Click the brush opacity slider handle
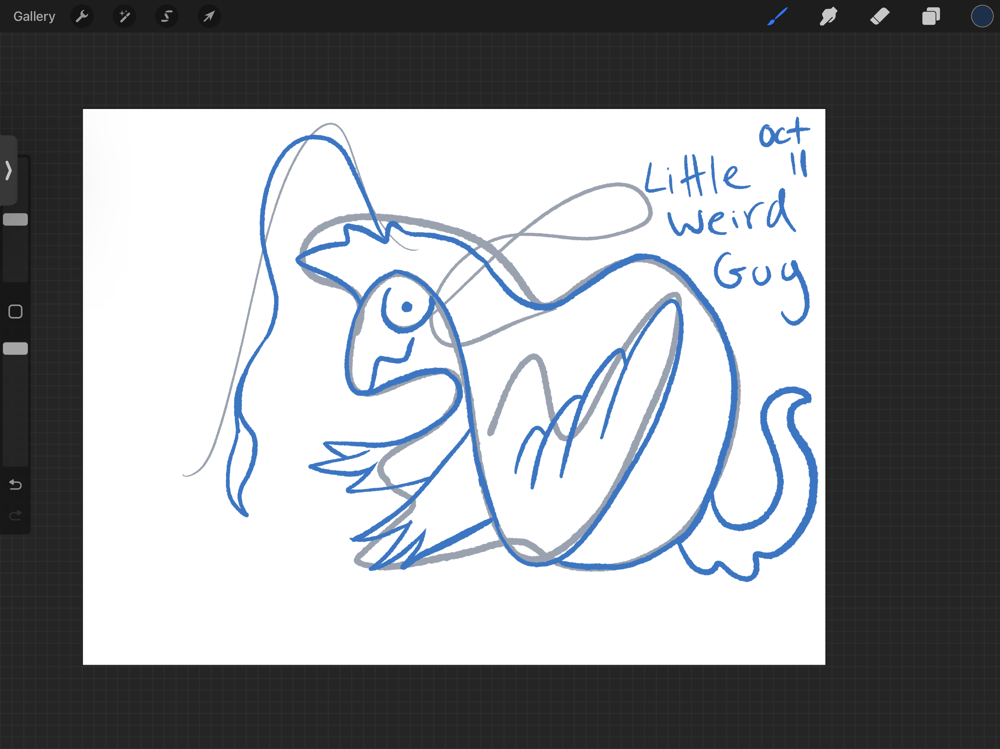This screenshot has width=1000, height=749. 15,349
